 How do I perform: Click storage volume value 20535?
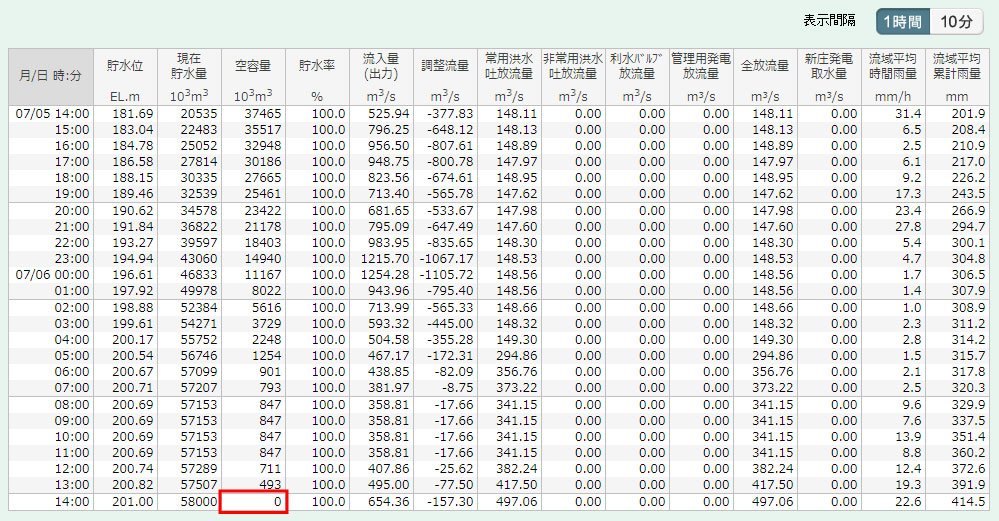click(199, 114)
